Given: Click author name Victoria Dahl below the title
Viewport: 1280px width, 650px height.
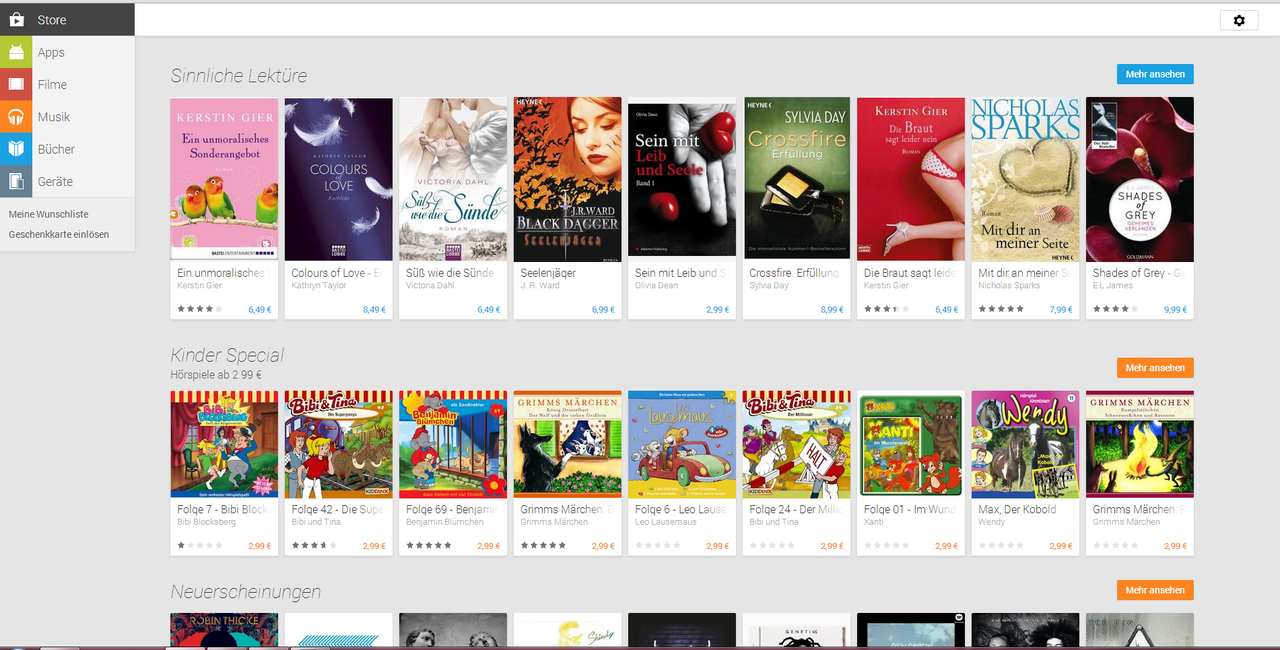Looking at the screenshot, I should click(432, 286).
